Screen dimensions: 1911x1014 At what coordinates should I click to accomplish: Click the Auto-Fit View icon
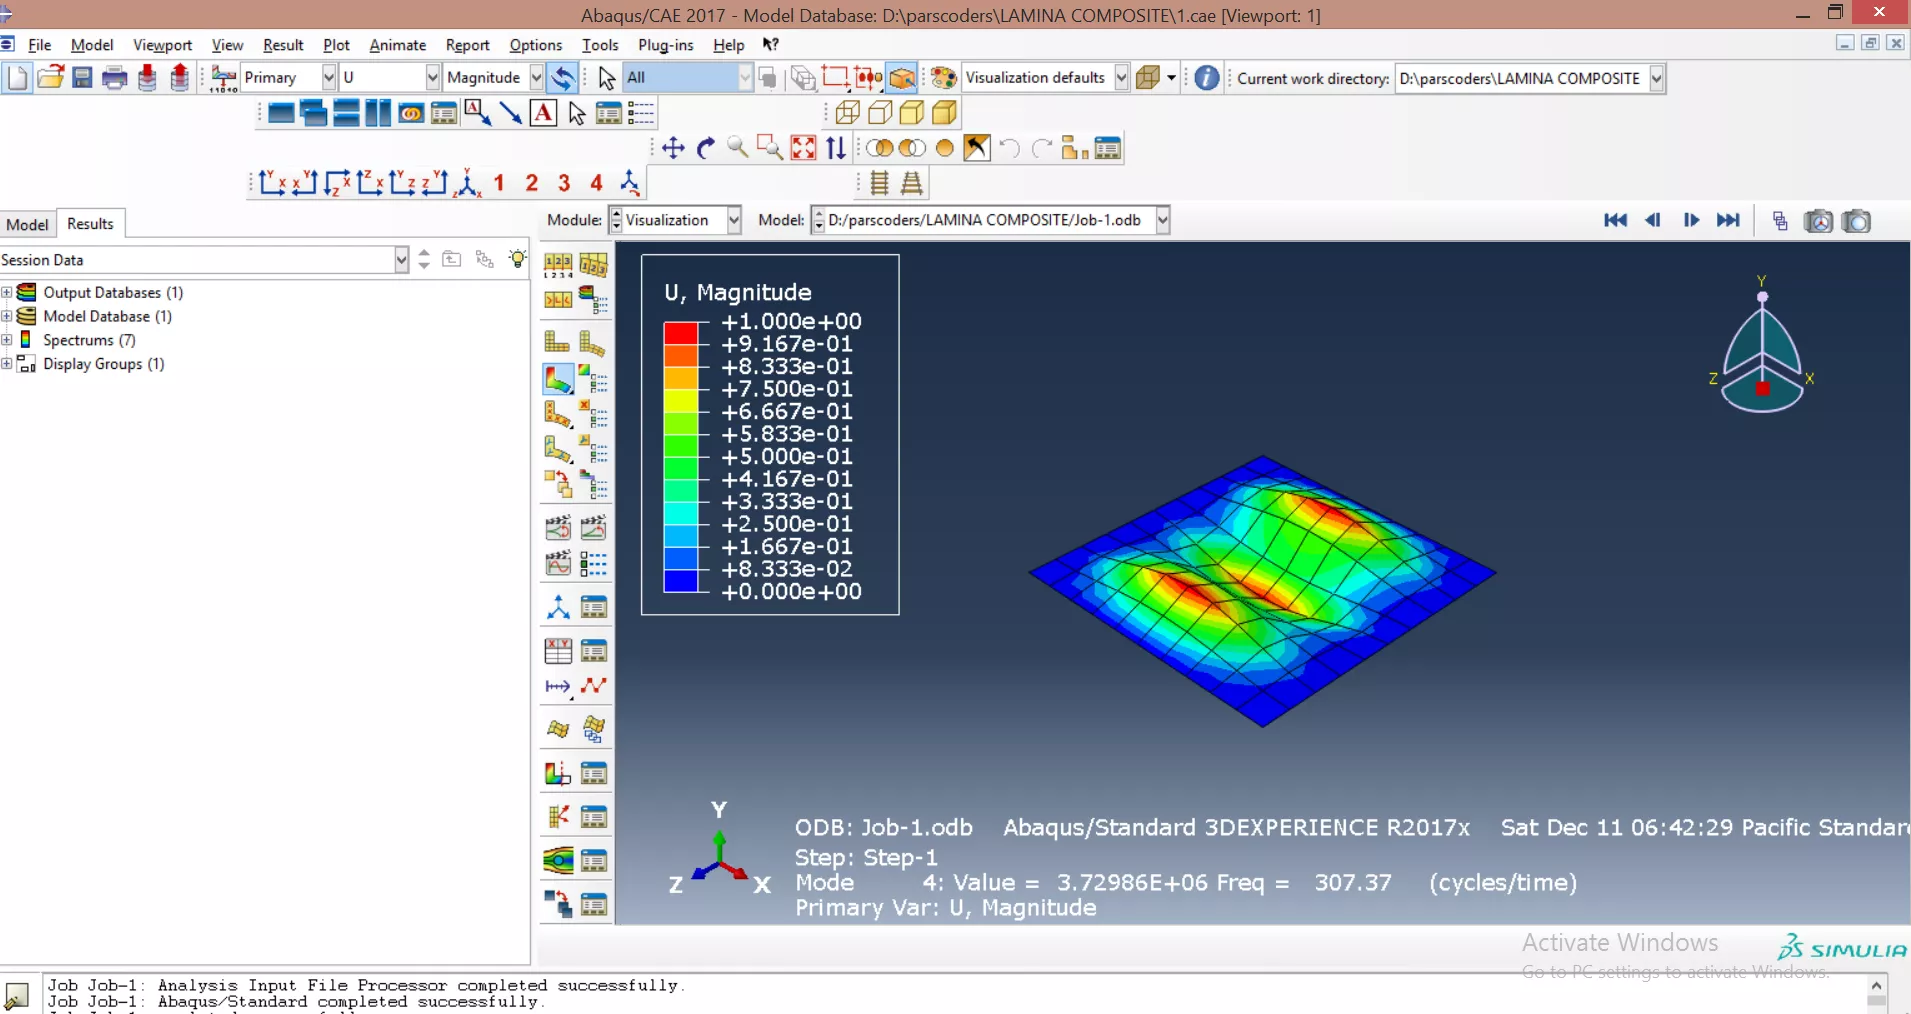(803, 149)
